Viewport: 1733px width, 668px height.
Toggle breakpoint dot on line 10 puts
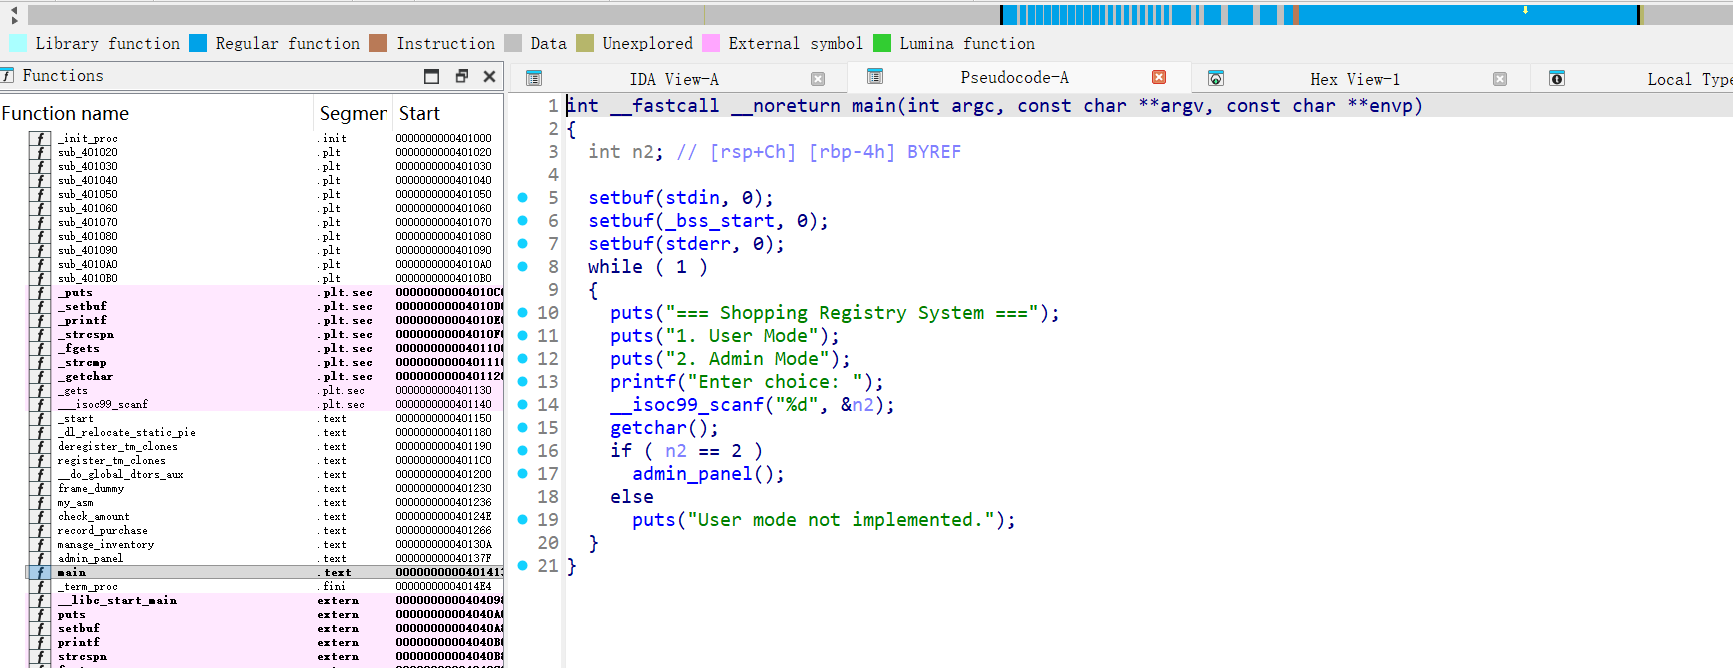[x=523, y=313]
